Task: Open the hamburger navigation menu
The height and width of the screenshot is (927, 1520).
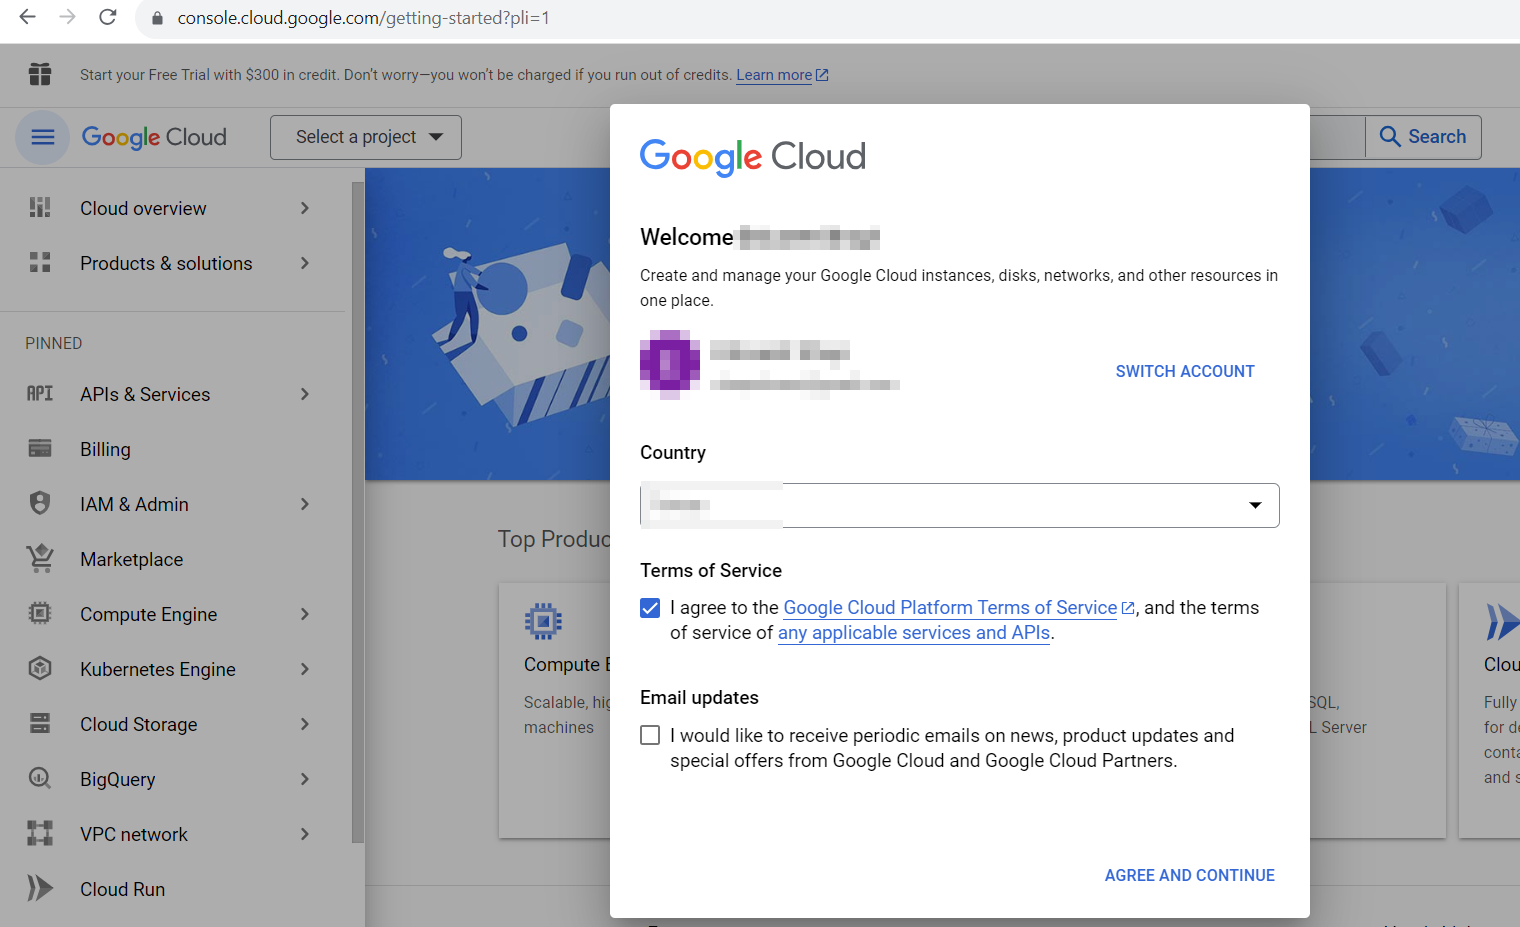Action: (42, 137)
